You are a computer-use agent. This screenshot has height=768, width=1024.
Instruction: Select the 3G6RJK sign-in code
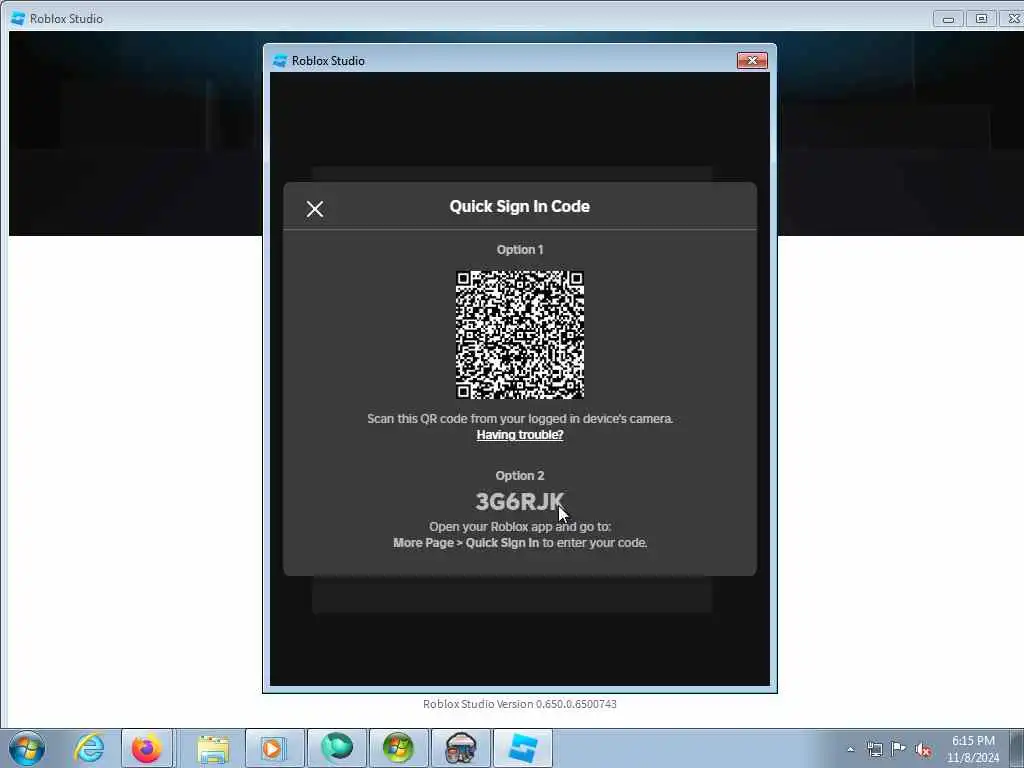(x=519, y=502)
